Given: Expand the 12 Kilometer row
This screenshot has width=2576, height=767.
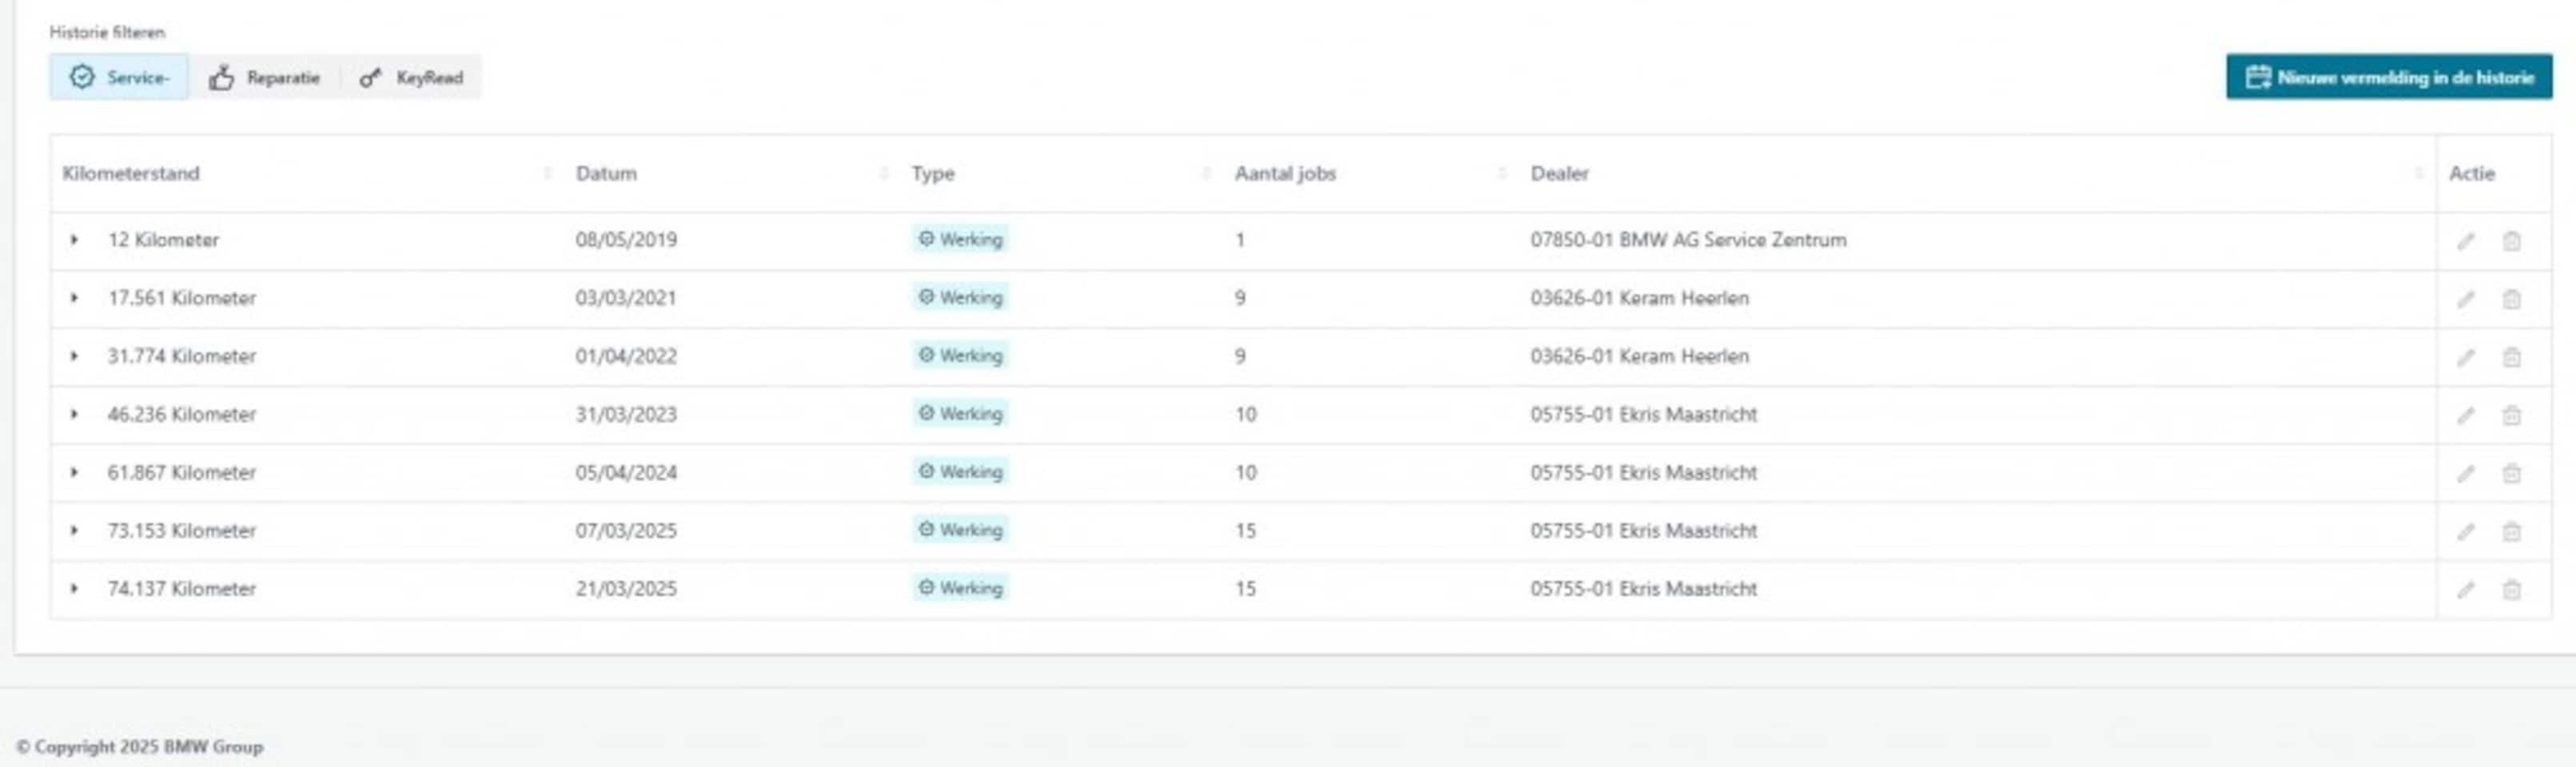Looking at the screenshot, I should 74,240.
